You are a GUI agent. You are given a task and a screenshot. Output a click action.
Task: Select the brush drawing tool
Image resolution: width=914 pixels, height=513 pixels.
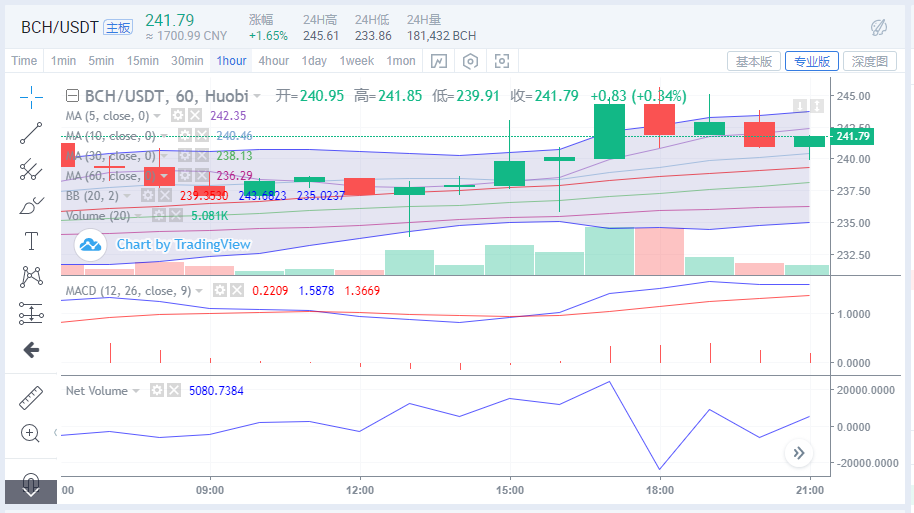pos(31,206)
